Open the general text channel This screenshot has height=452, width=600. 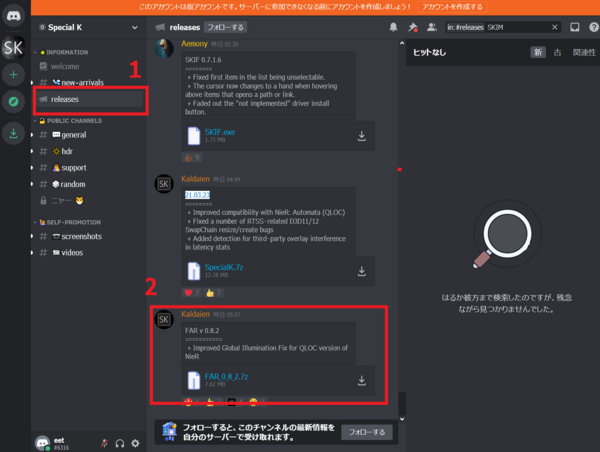(73, 134)
